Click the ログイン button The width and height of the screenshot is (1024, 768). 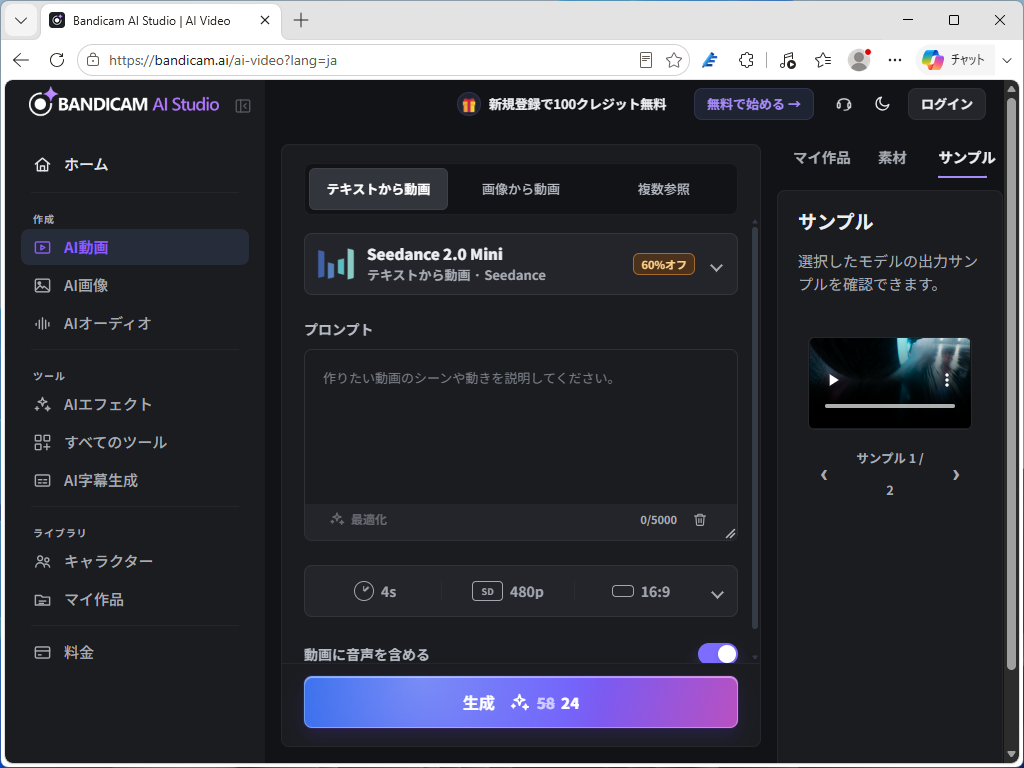(947, 104)
